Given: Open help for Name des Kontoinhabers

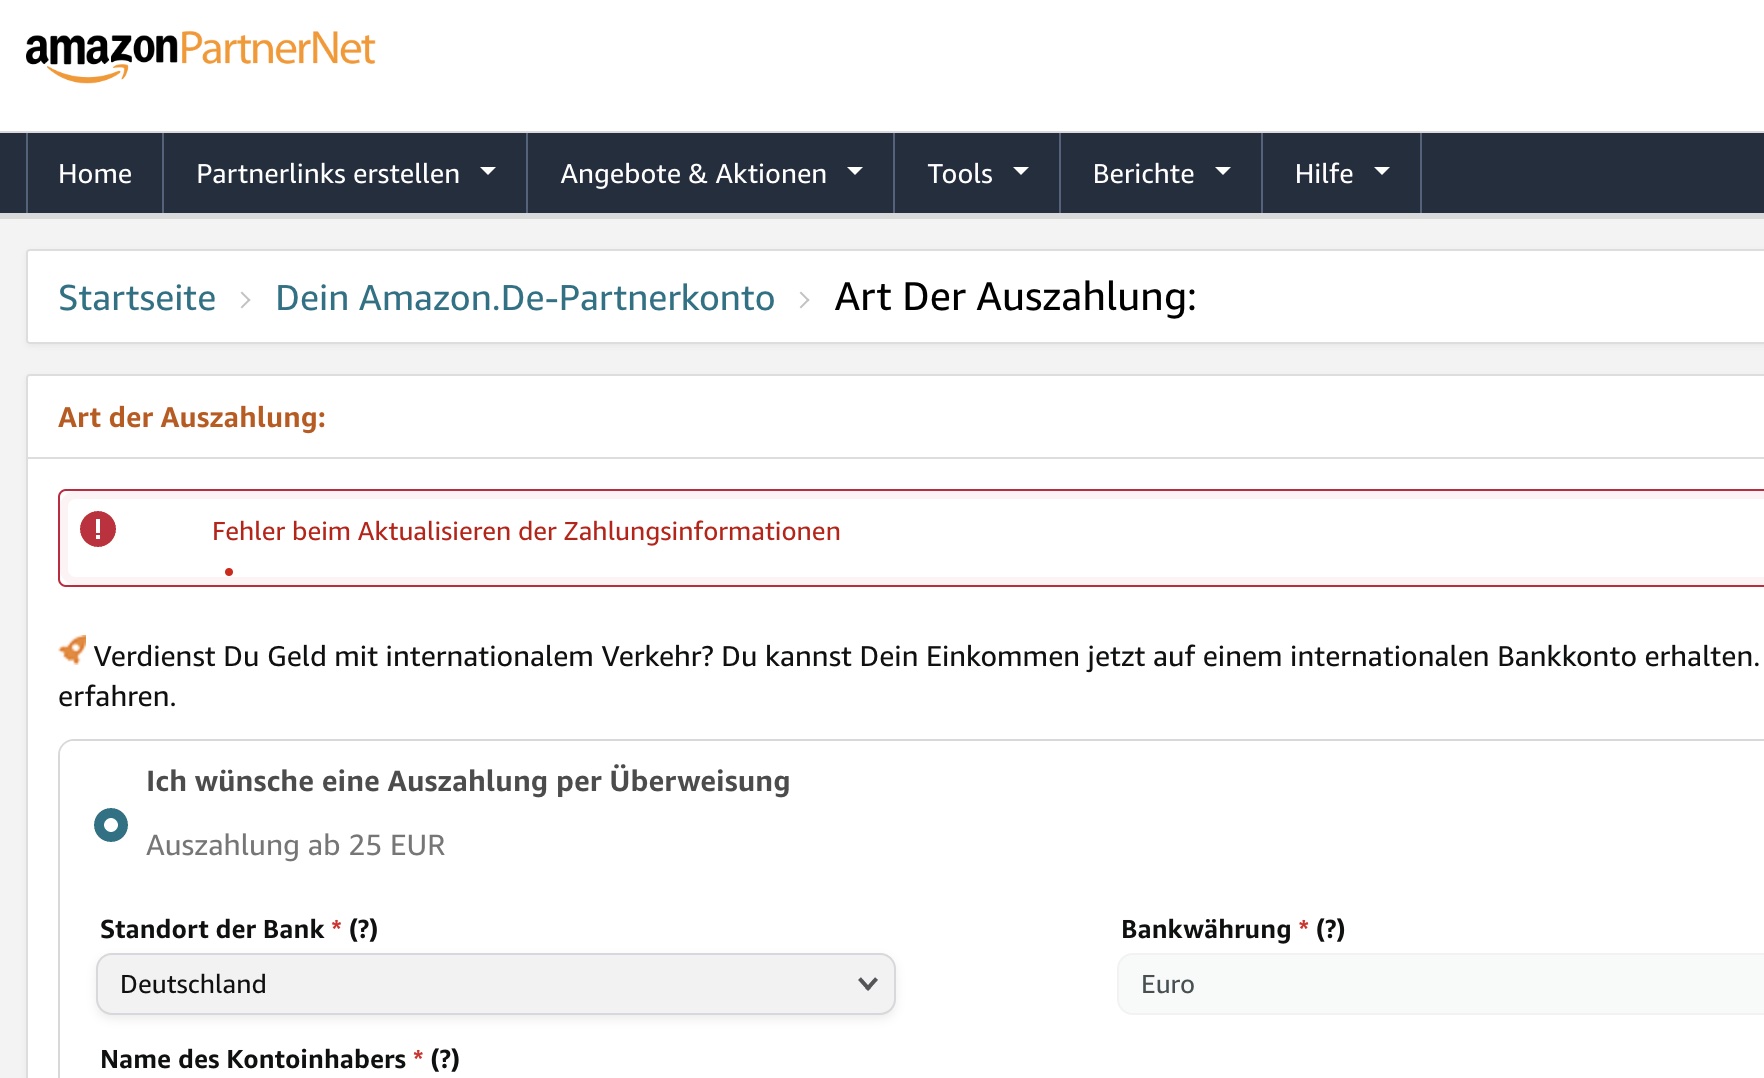Looking at the screenshot, I should tap(446, 1059).
